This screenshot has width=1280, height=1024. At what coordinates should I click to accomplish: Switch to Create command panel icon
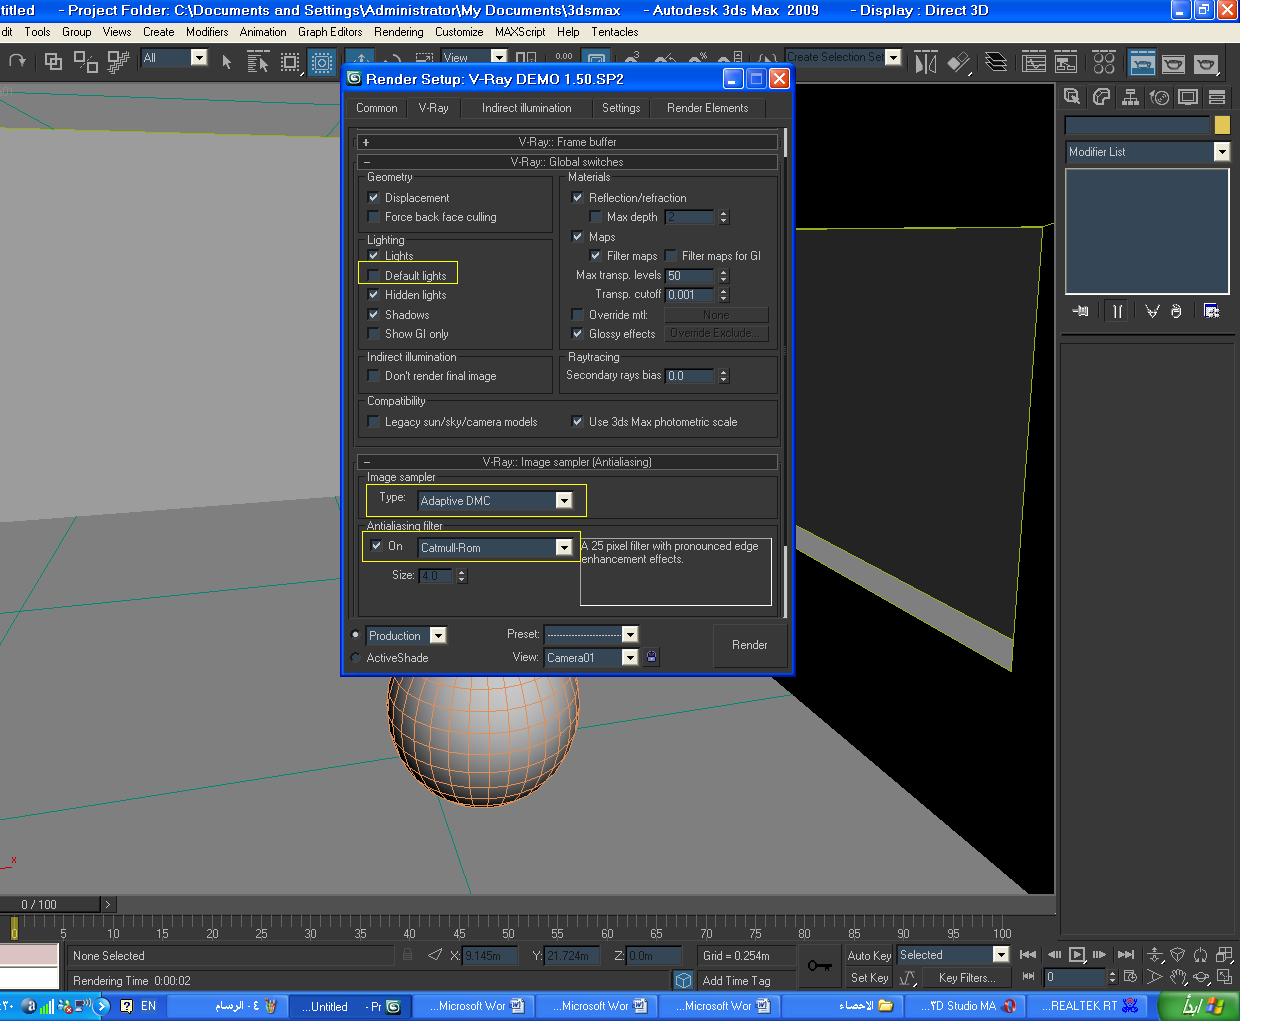[1072, 97]
